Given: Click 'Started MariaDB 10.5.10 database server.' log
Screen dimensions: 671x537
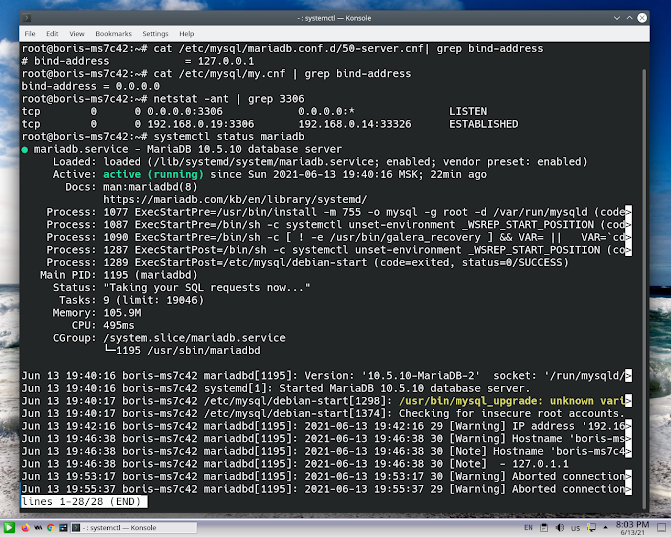Looking at the screenshot, I should [404, 389].
